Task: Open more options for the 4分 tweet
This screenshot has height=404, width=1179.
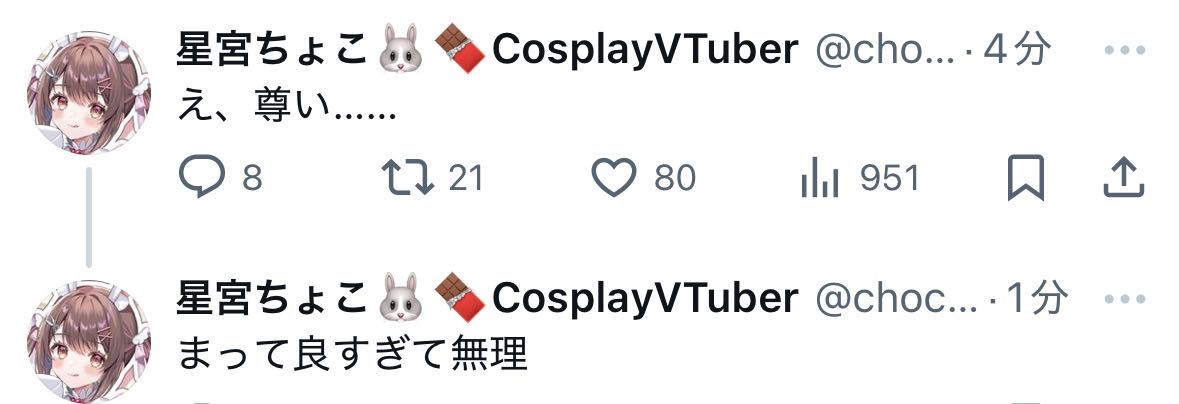Action: (1125, 50)
